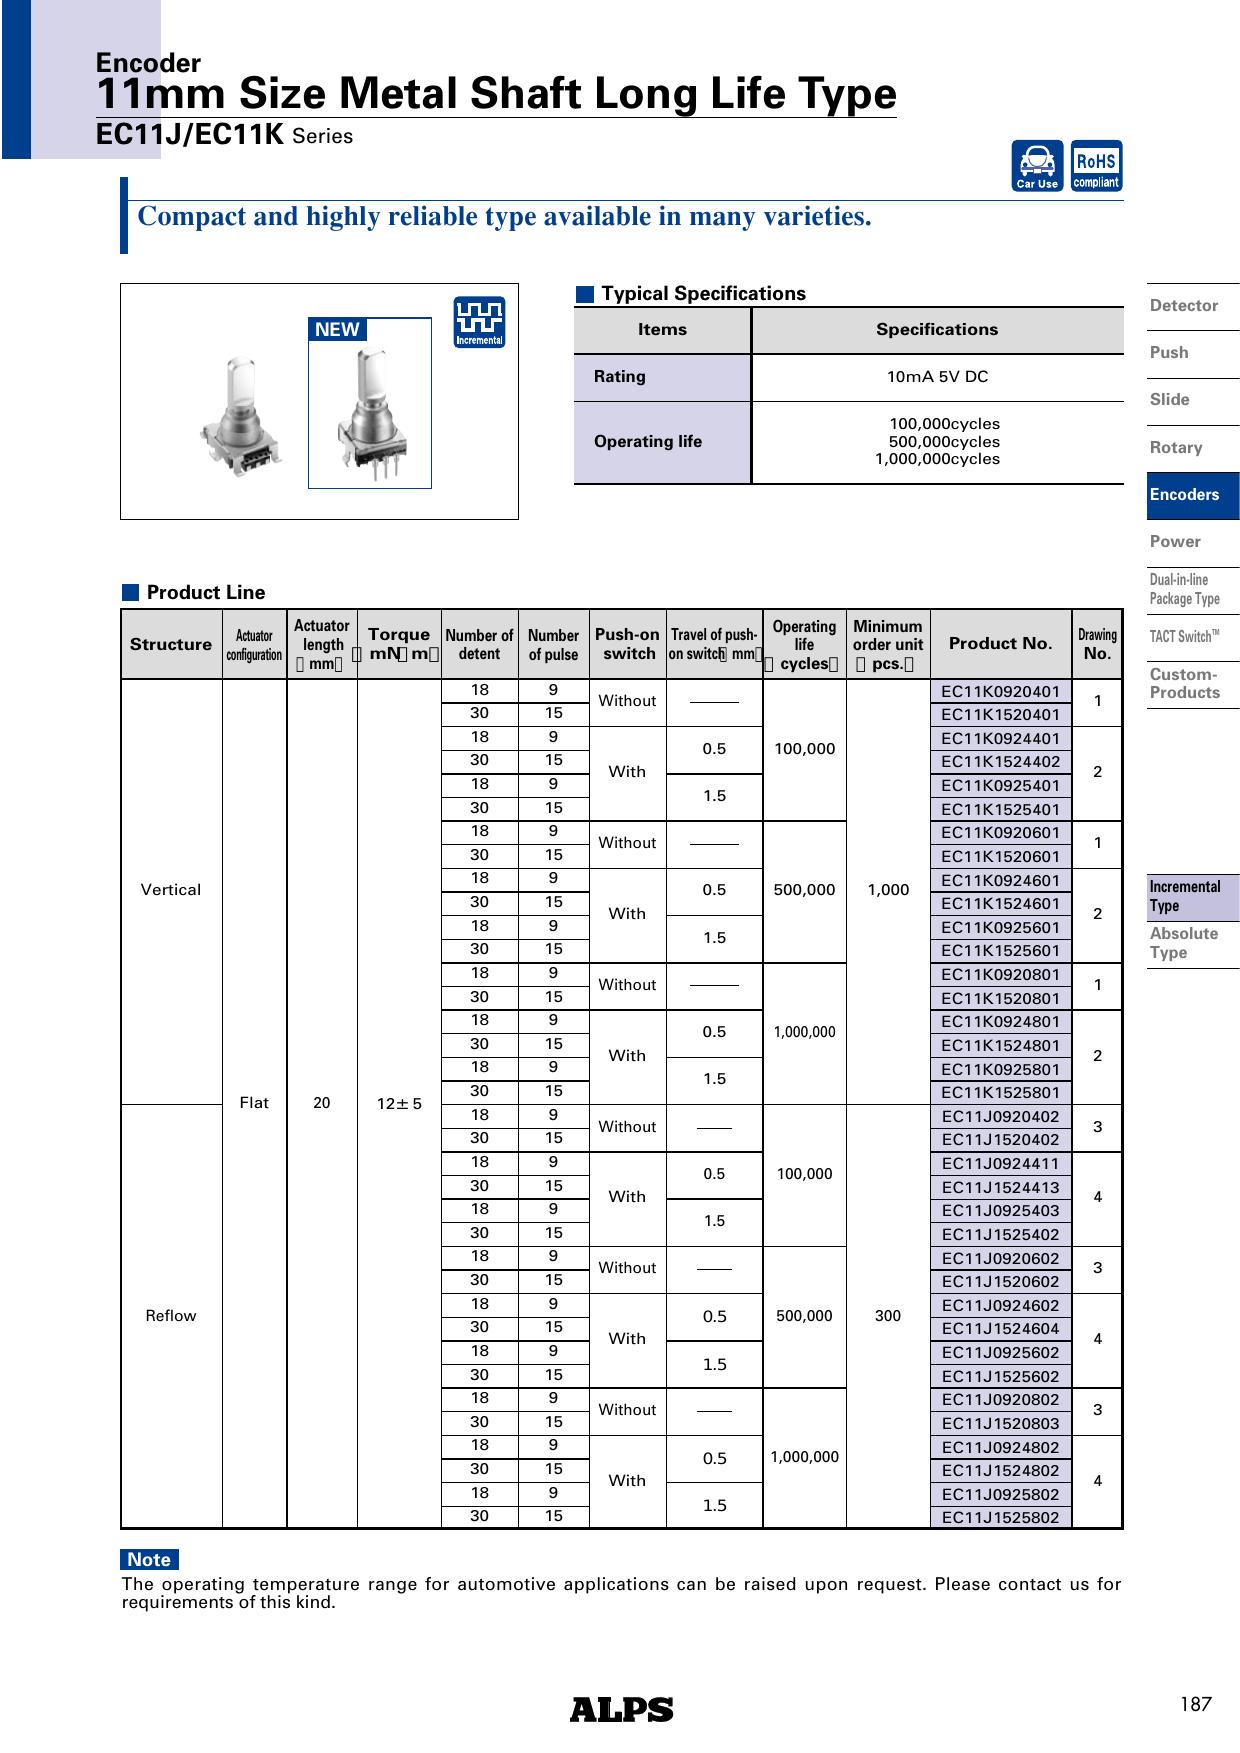Open the Power side tab
The width and height of the screenshot is (1240, 1753).
(x=1175, y=542)
